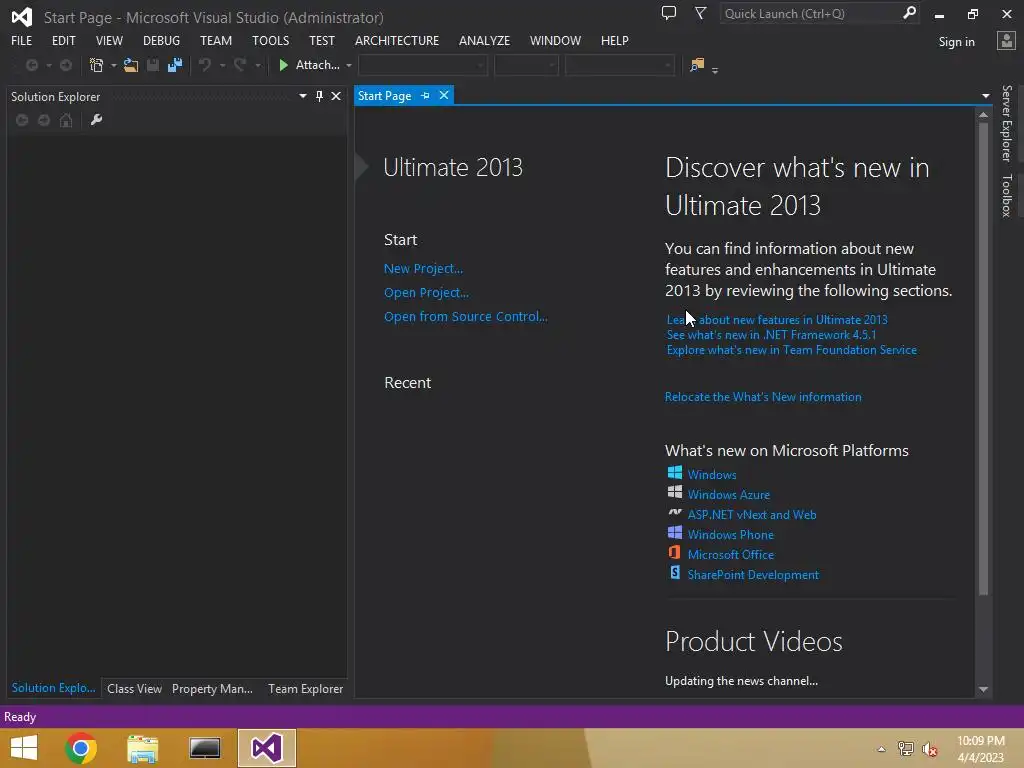Image resolution: width=1024 pixels, height=768 pixels.
Task: Open the ARCHITECTURE menu
Action: click(x=397, y=40)
